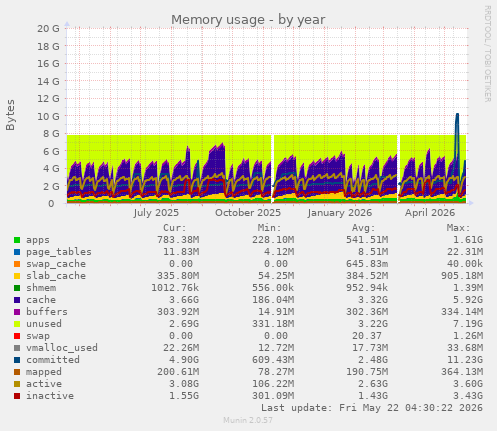Click the dark green shmem legend swatch
This screenshot has height=431, width=497.
click(x=17, y=288)
